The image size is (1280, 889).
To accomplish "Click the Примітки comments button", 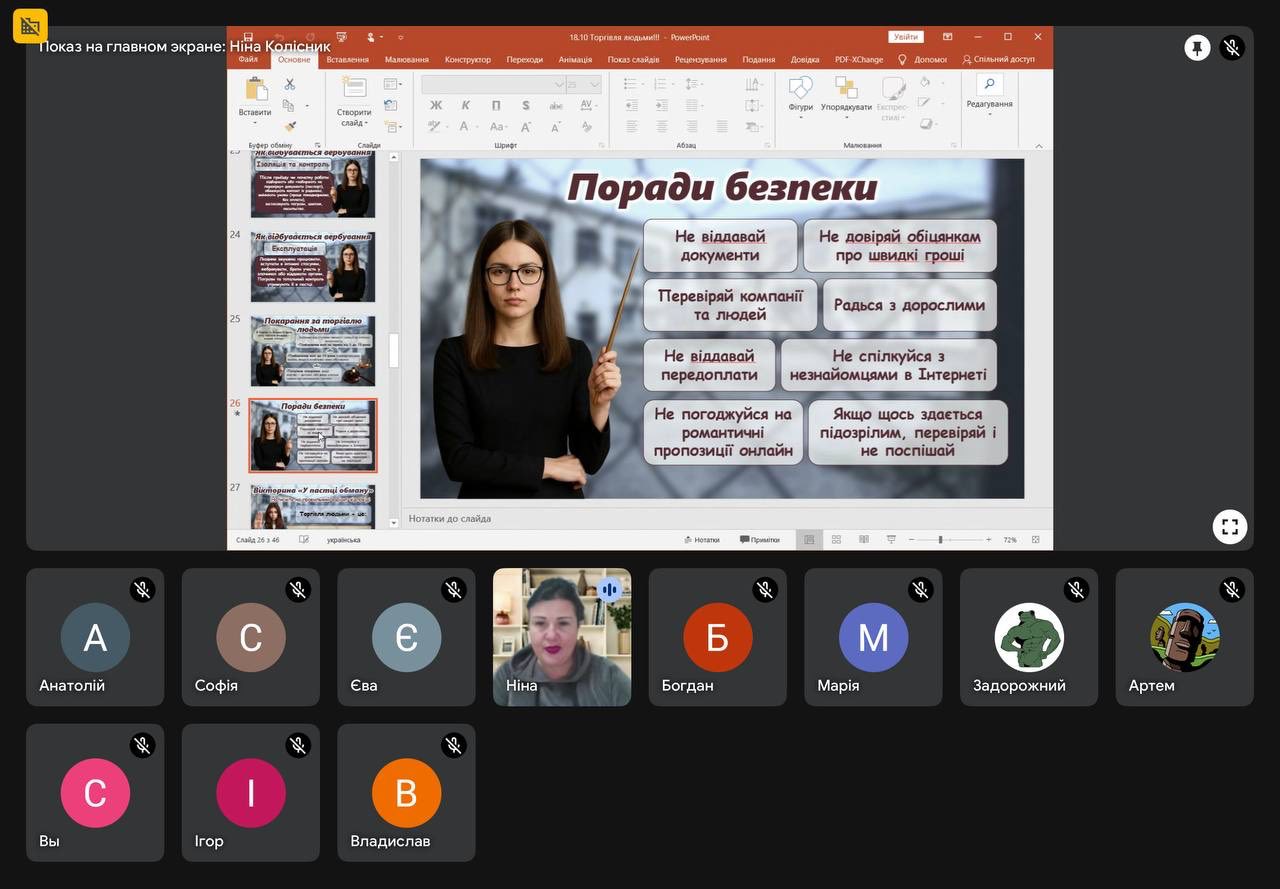I will coord(760,540).
